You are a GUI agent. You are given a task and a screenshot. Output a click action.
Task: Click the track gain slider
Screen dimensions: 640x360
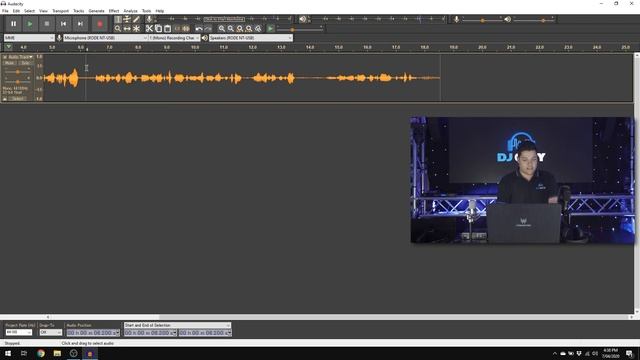(x=18, y=72)
